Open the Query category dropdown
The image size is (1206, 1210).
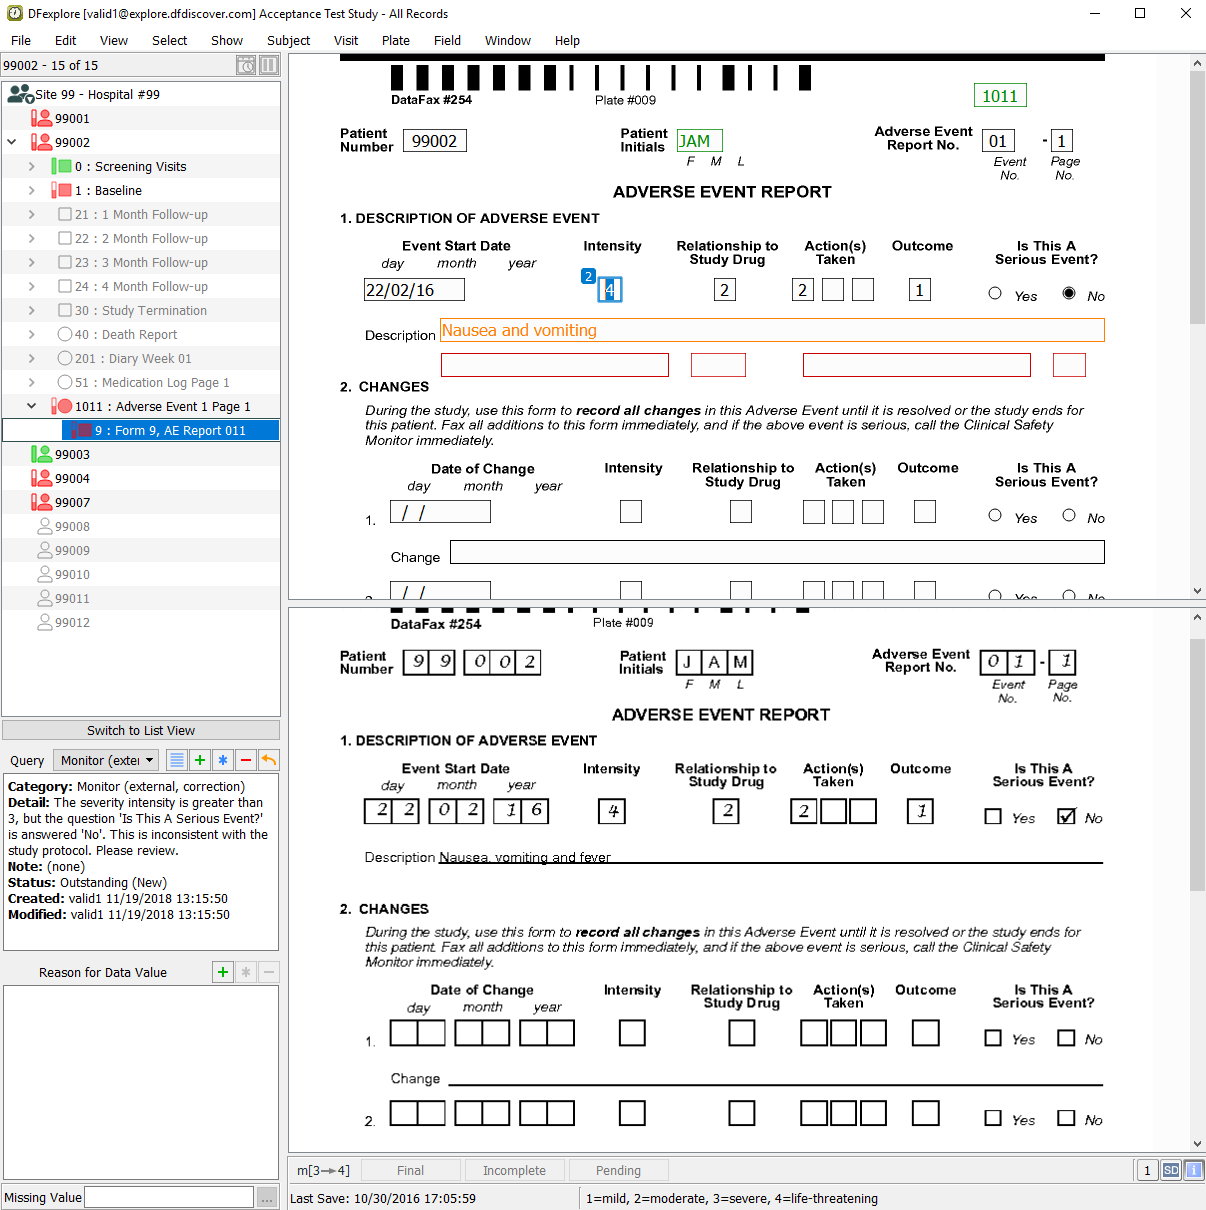[x=106, y=760]
